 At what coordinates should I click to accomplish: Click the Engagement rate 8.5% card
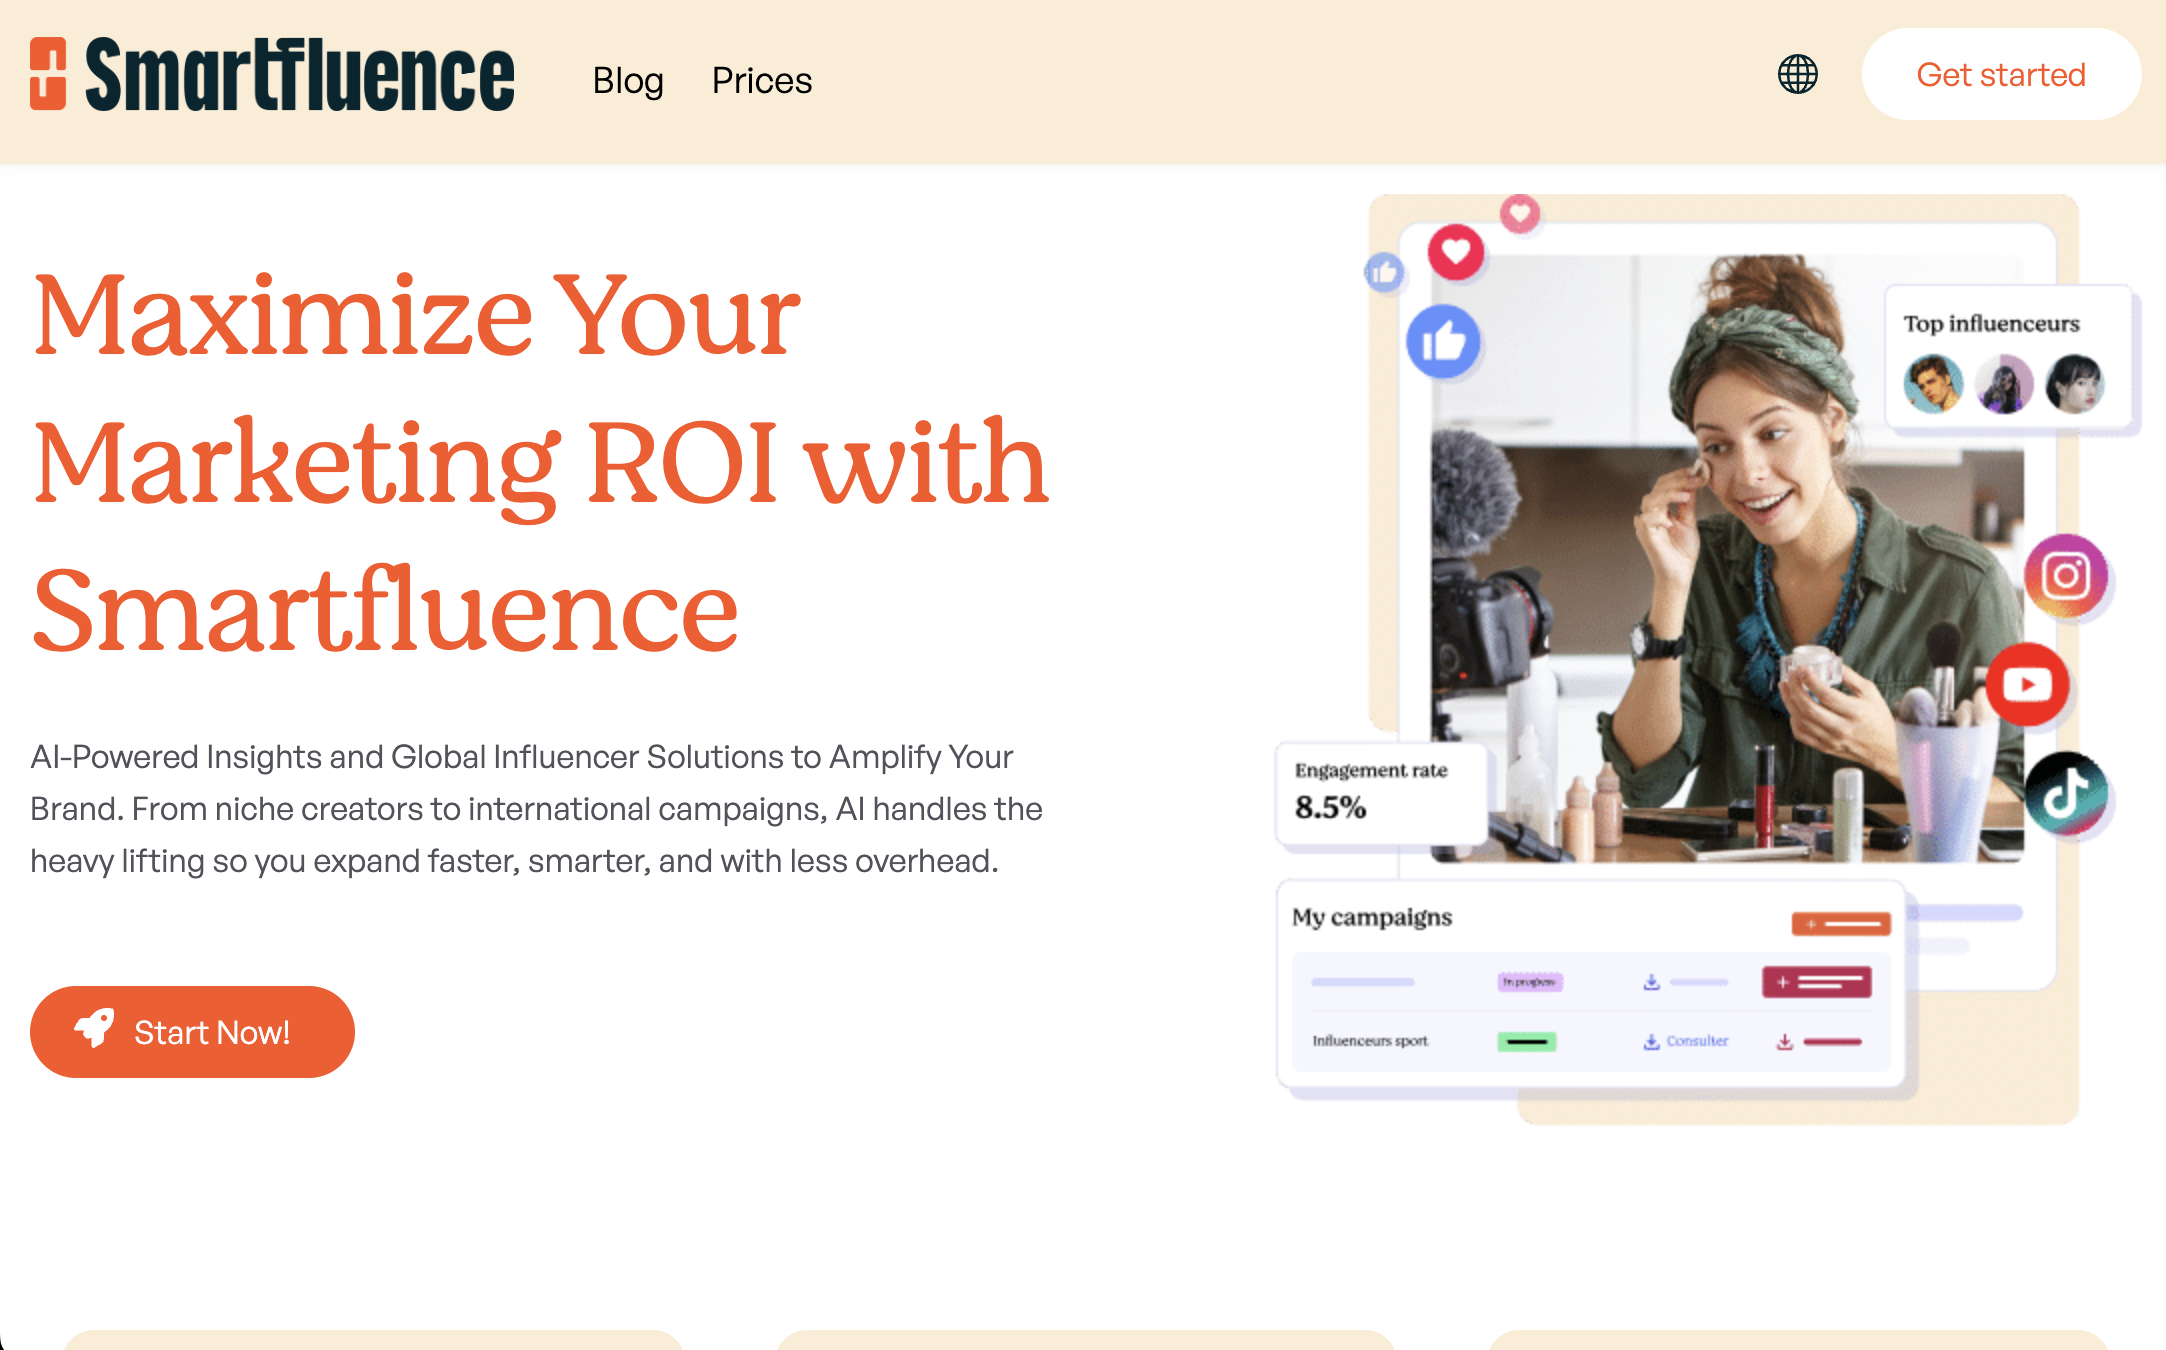(x=1381, y=795)
